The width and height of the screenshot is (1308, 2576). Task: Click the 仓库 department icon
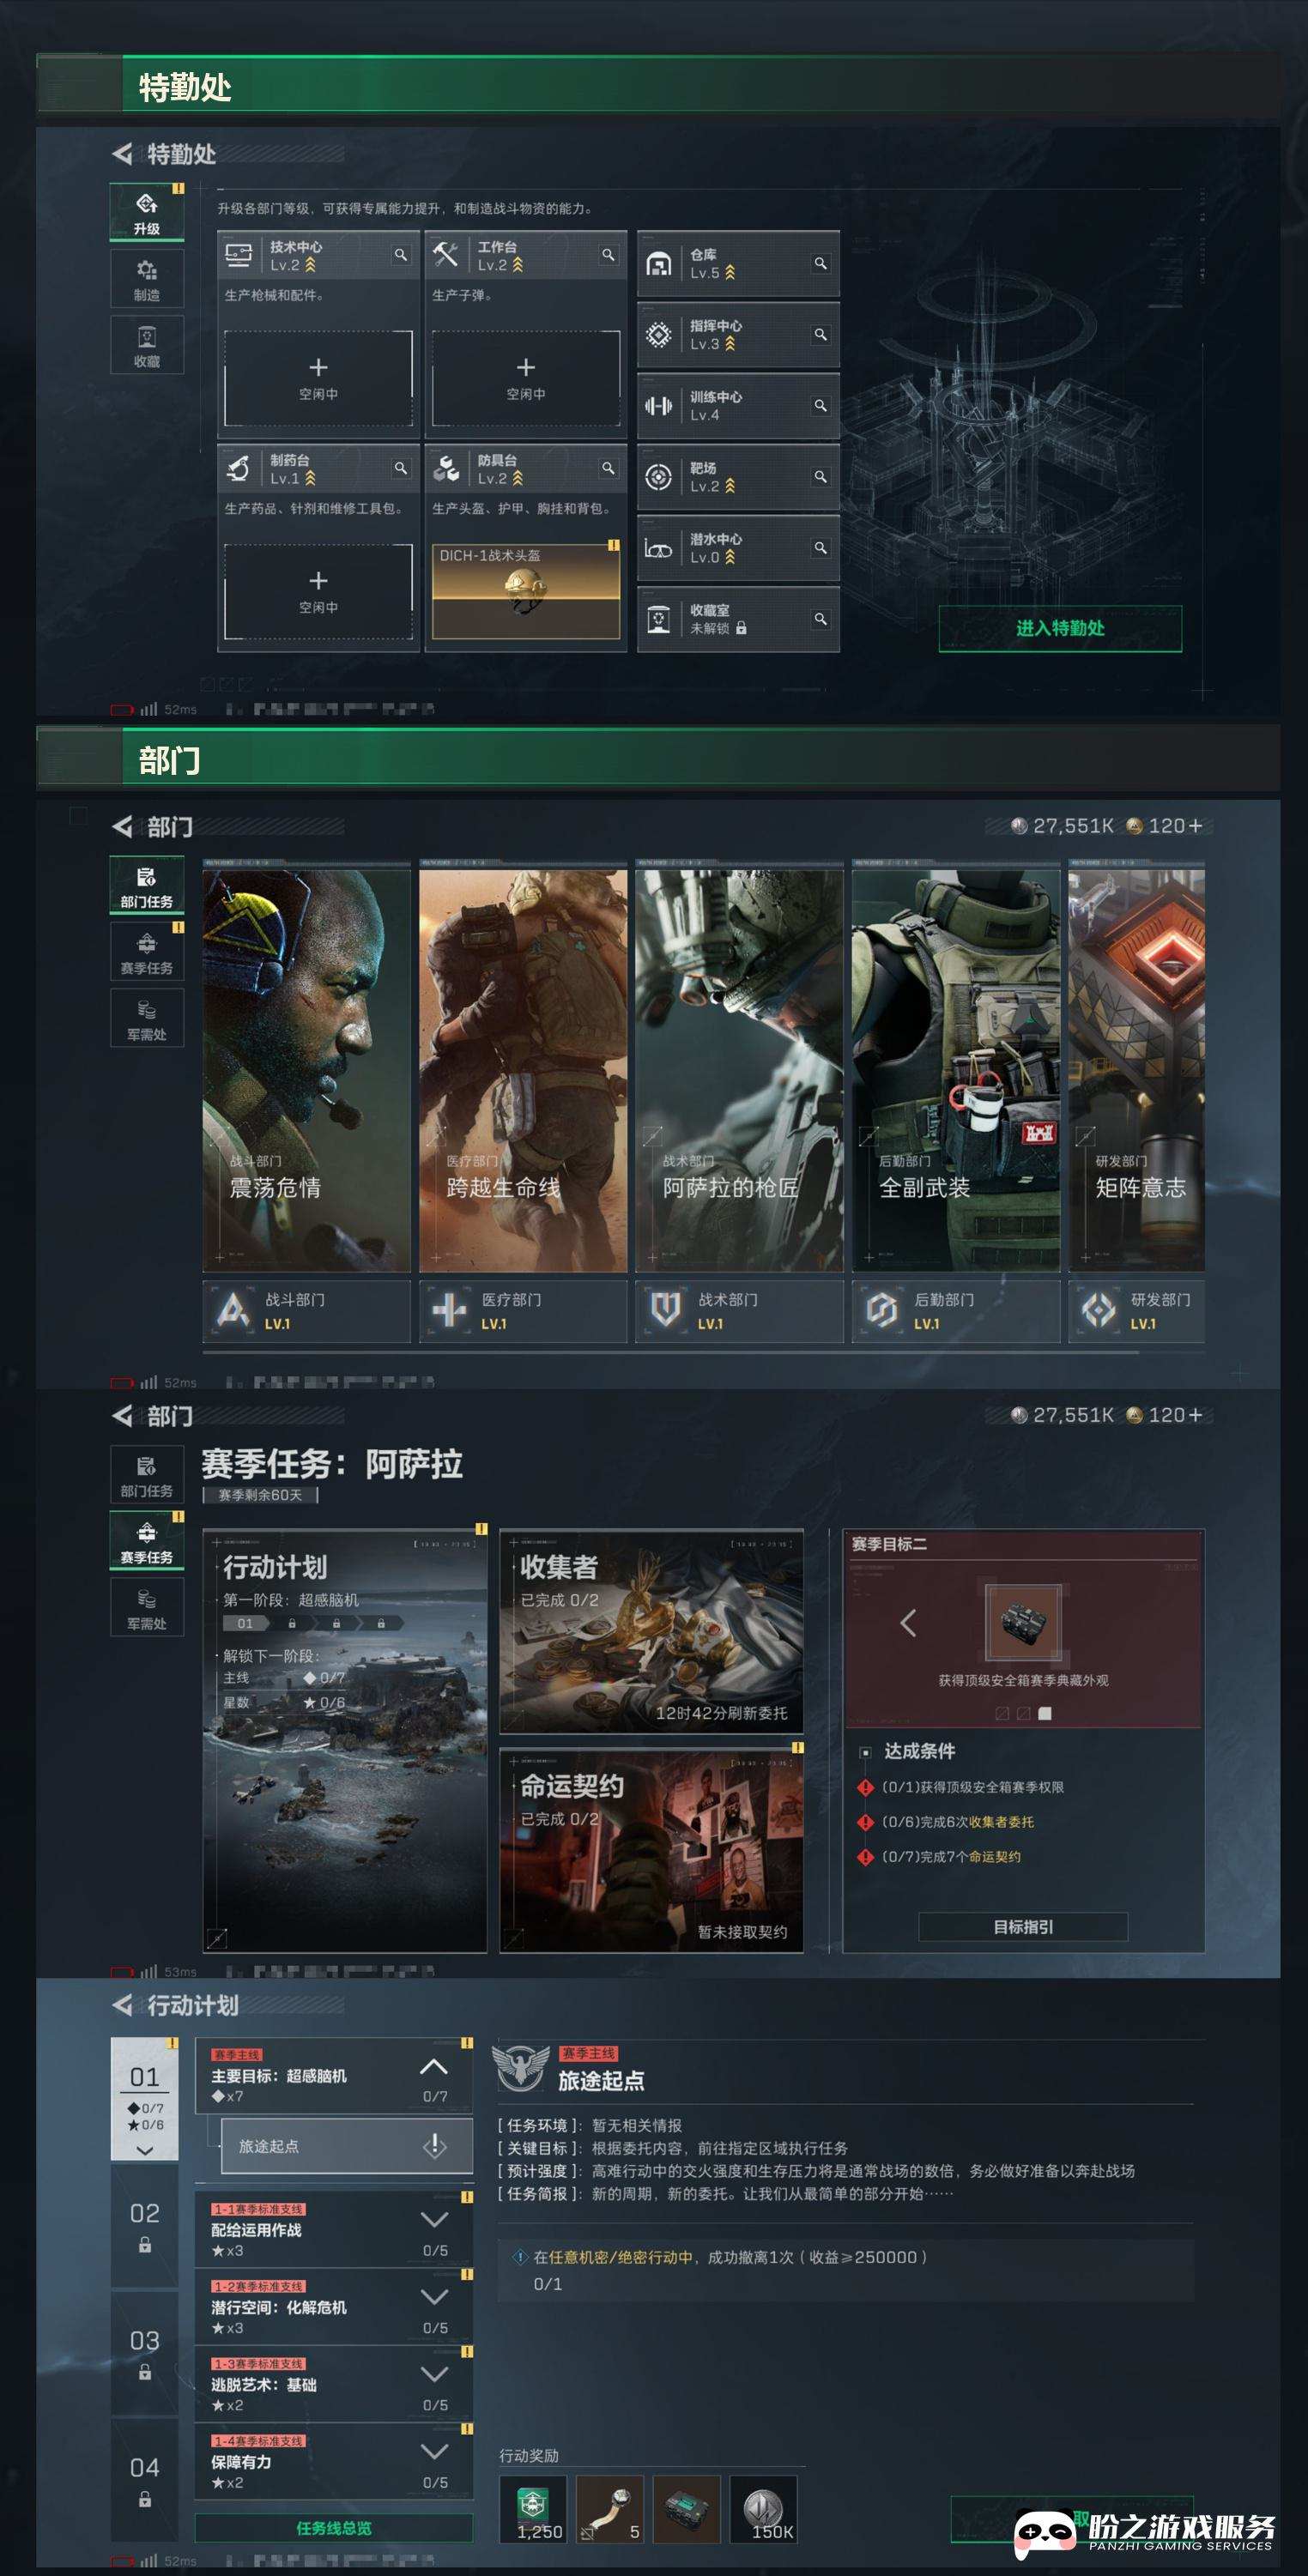pyautogui.click(x=658, y=264)
